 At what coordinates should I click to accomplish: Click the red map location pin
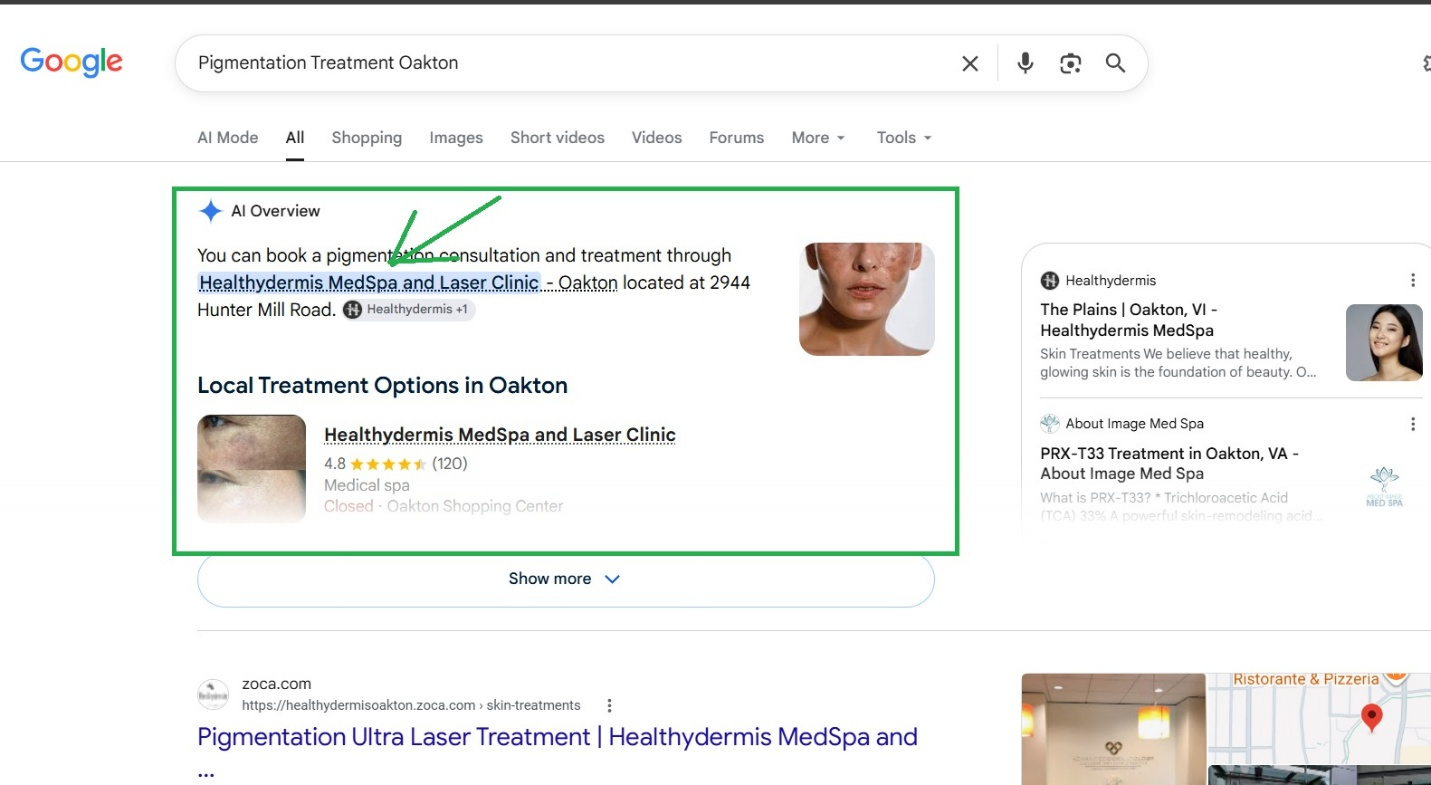click(x=1372, y=716)
